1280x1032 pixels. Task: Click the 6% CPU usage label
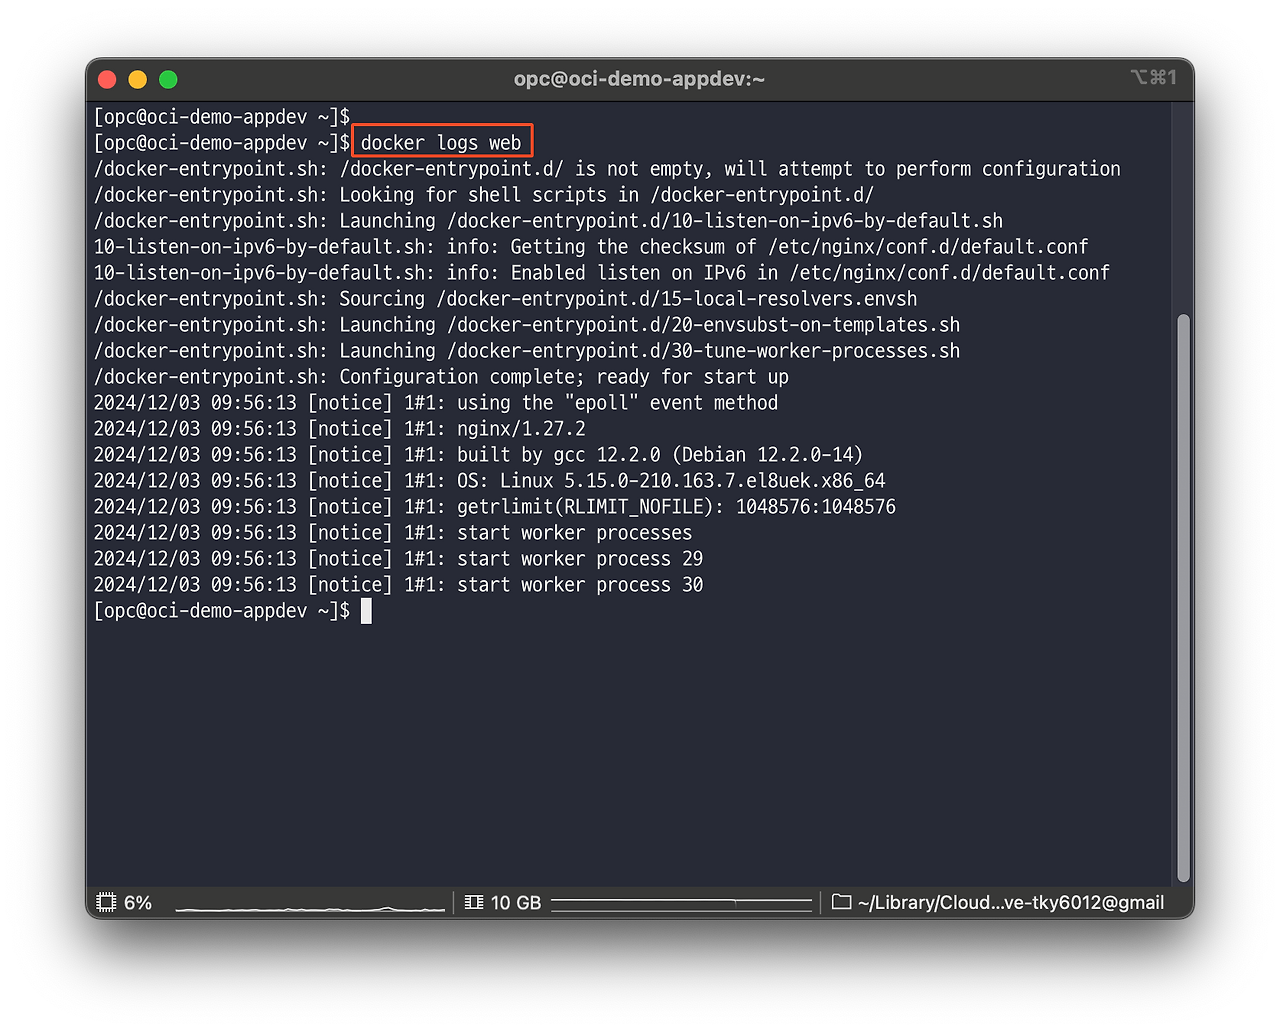point(138,903)
